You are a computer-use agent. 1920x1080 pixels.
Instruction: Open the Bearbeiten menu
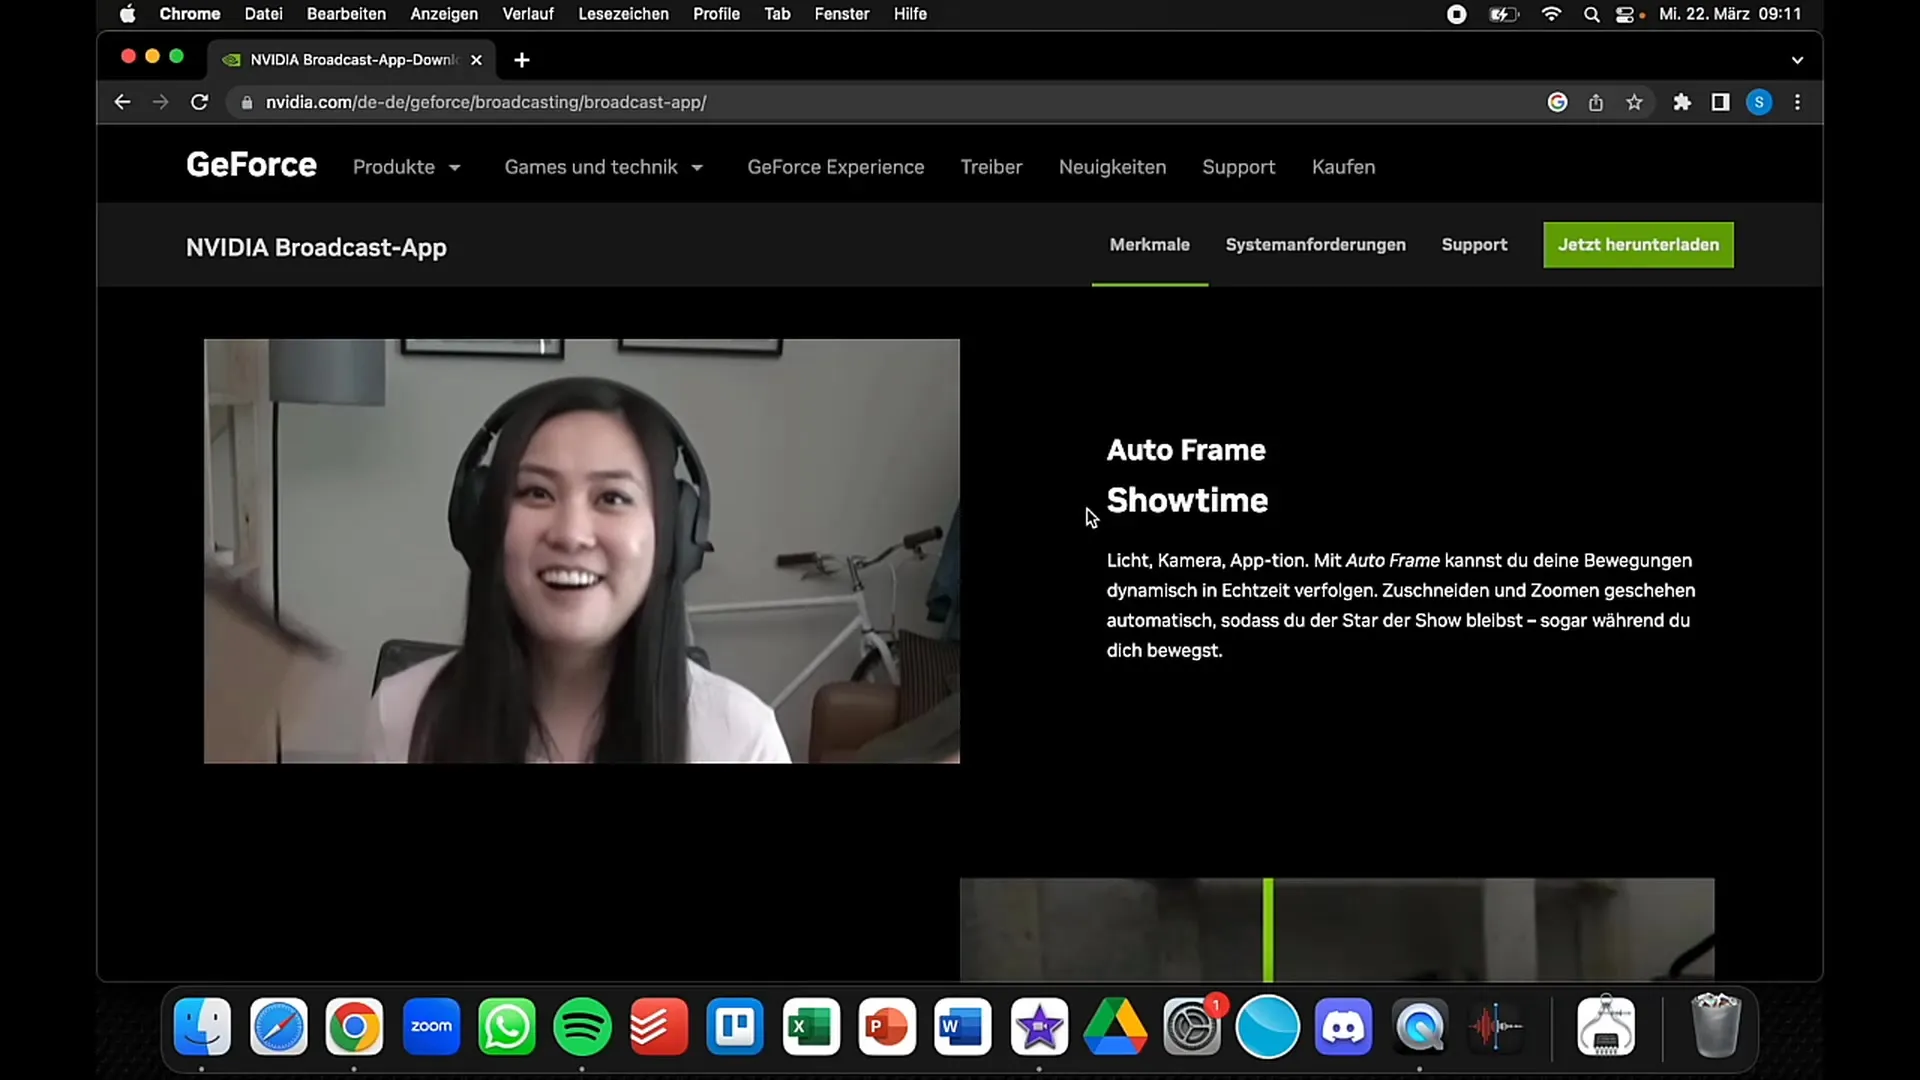click(x=346, y=14)
